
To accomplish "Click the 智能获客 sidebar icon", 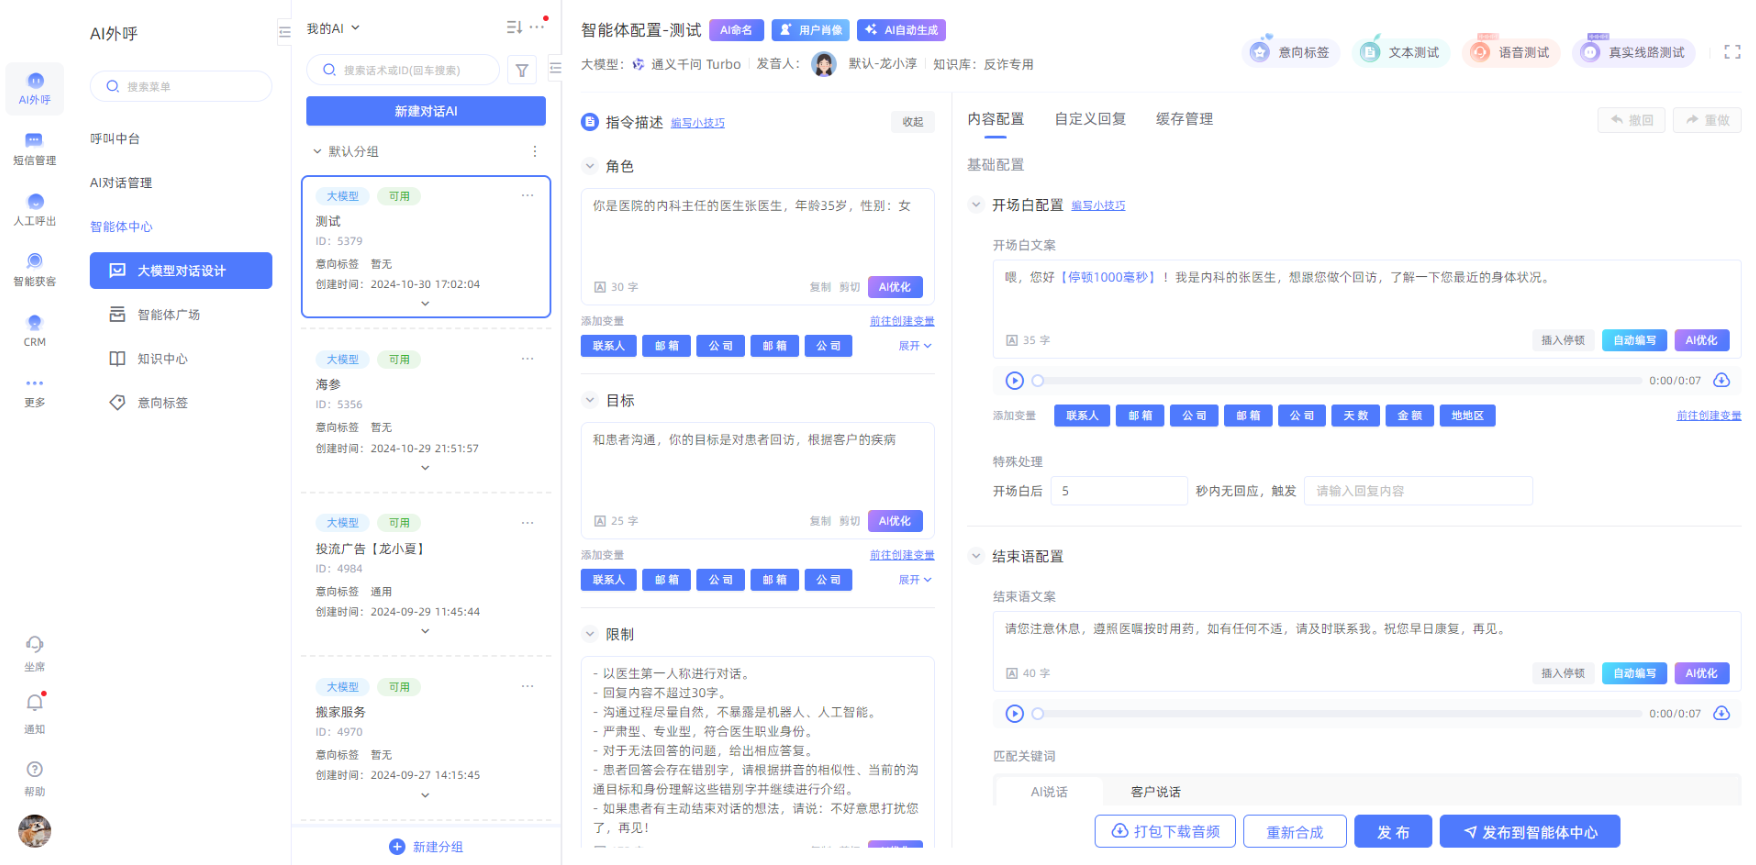I will tap(34, 262).
